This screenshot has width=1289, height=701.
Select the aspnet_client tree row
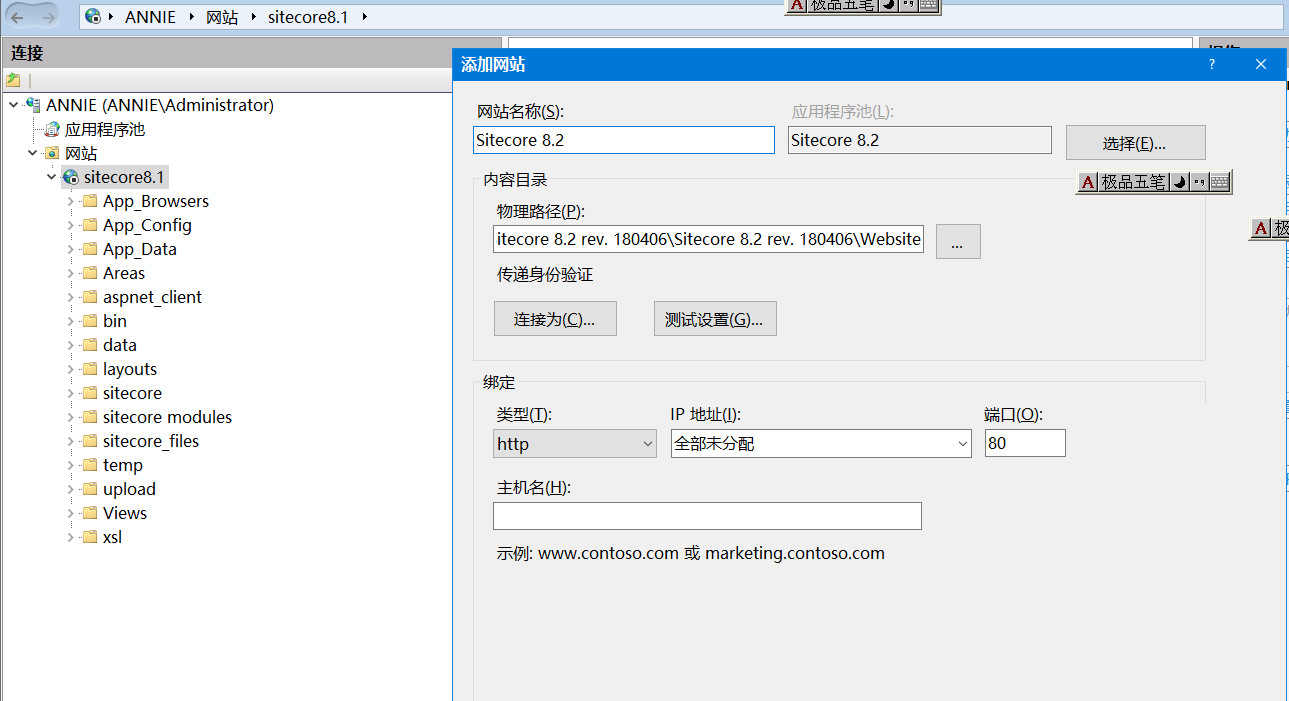tap(152, 297)
